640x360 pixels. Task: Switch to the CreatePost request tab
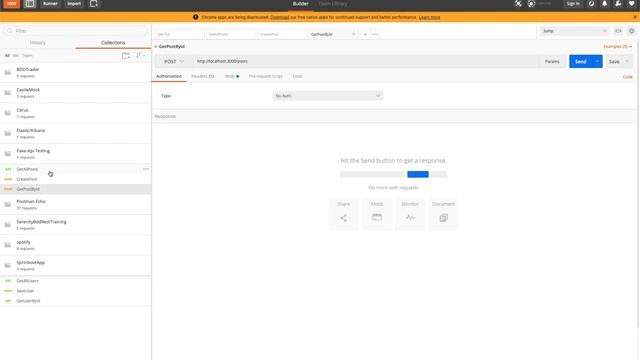tap(282, 34)
